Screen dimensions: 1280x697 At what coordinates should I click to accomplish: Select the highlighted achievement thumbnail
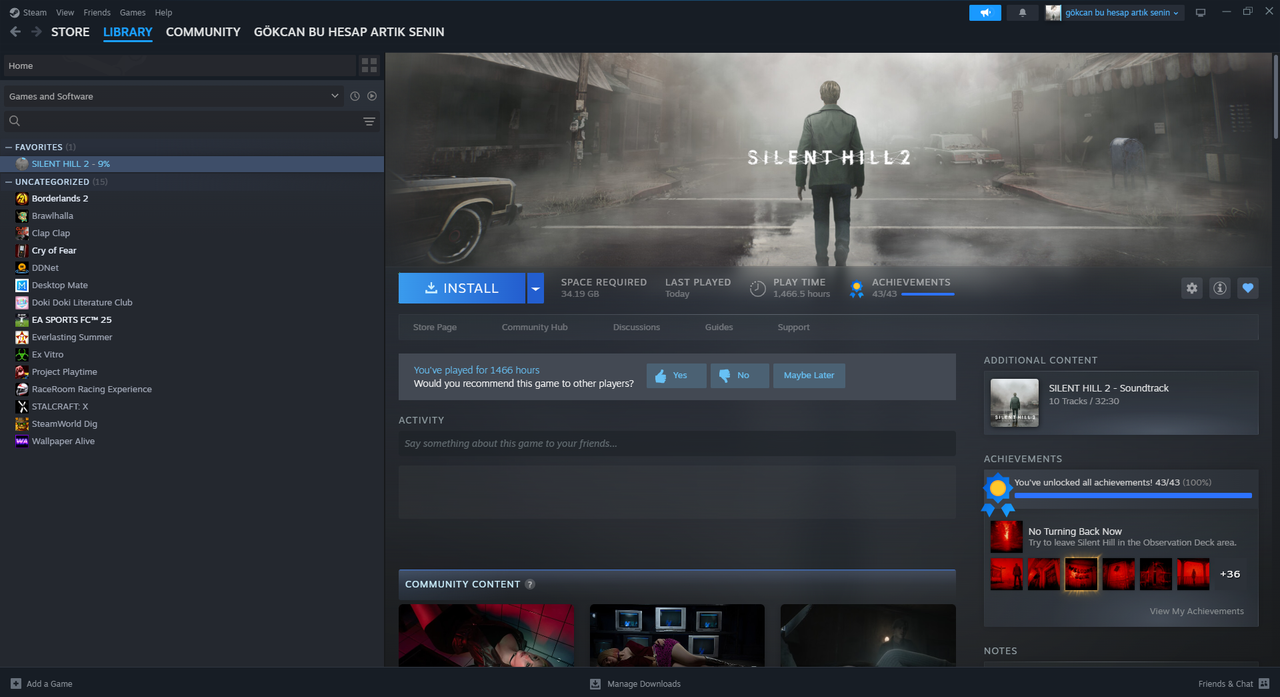(1081, 574)
